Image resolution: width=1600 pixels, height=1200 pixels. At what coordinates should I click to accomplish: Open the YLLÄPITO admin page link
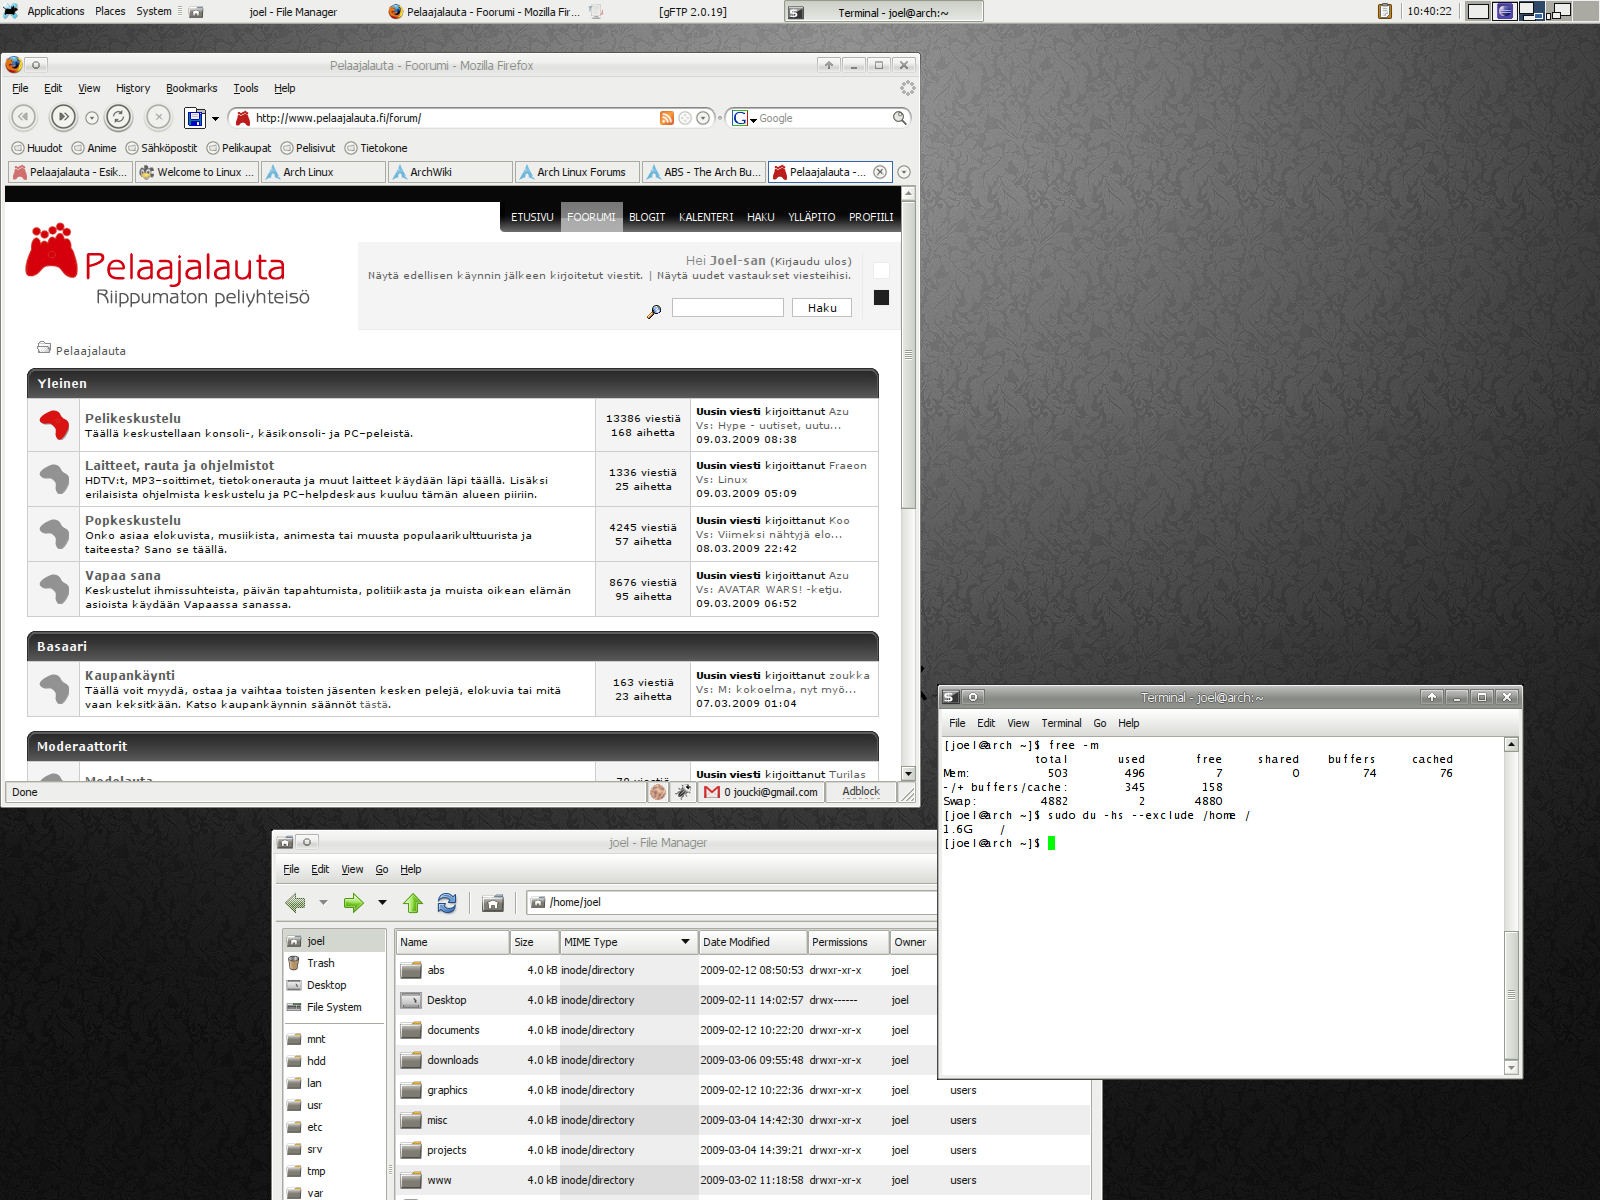coord(811,217)
